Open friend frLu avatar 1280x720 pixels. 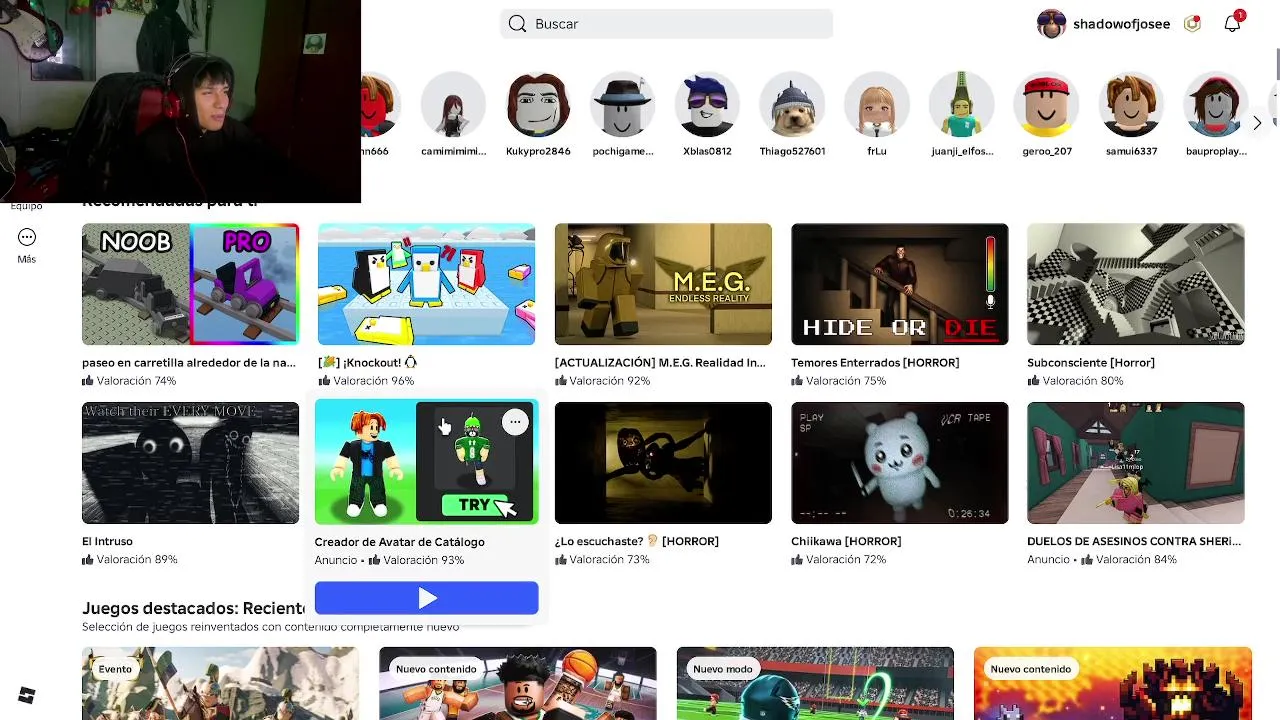[x=877, y=104]
